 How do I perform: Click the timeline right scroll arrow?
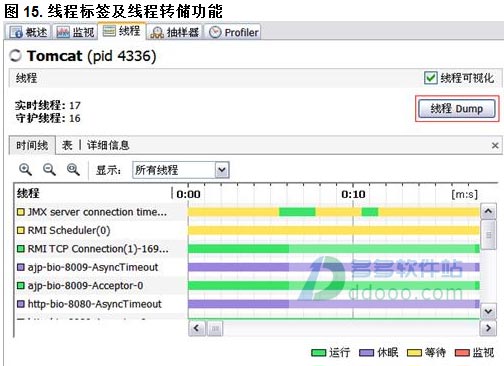(488, 328)
